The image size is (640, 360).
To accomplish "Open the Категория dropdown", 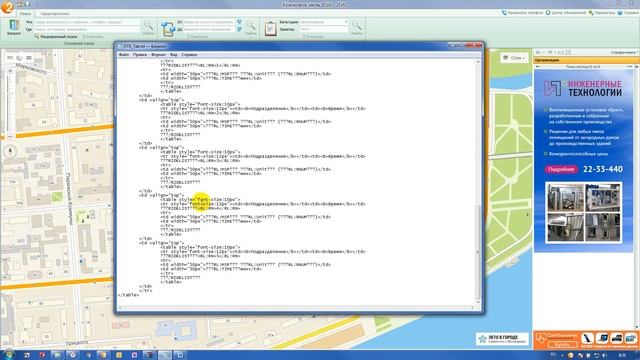I will point(324,22).
